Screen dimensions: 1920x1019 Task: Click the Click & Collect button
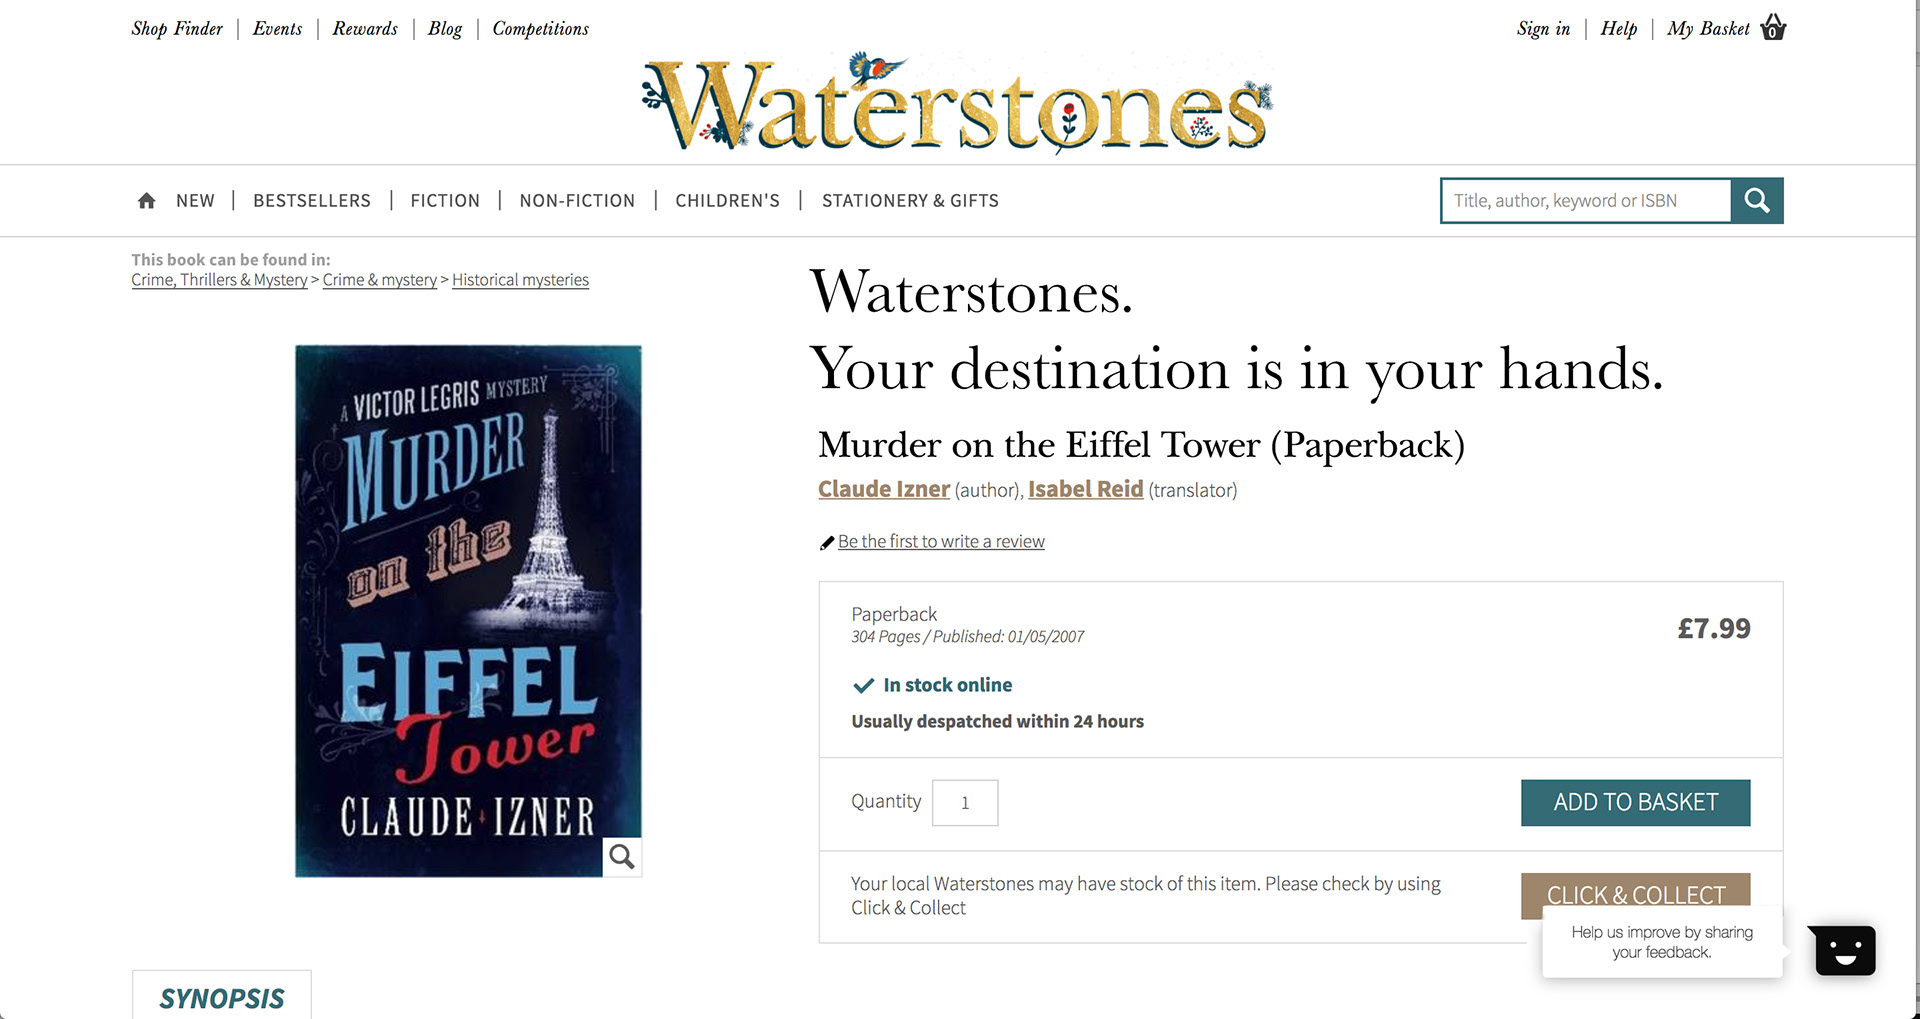coord(1636,891)
